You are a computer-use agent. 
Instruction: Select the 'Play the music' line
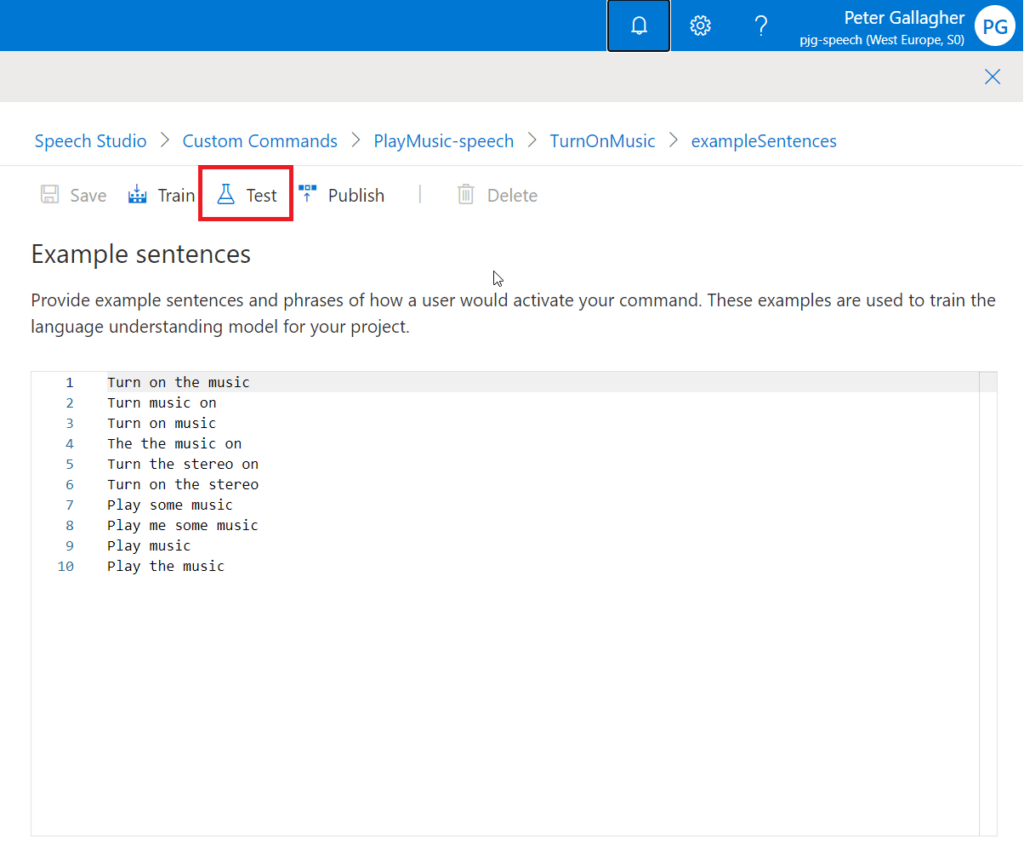coord(165,565)
